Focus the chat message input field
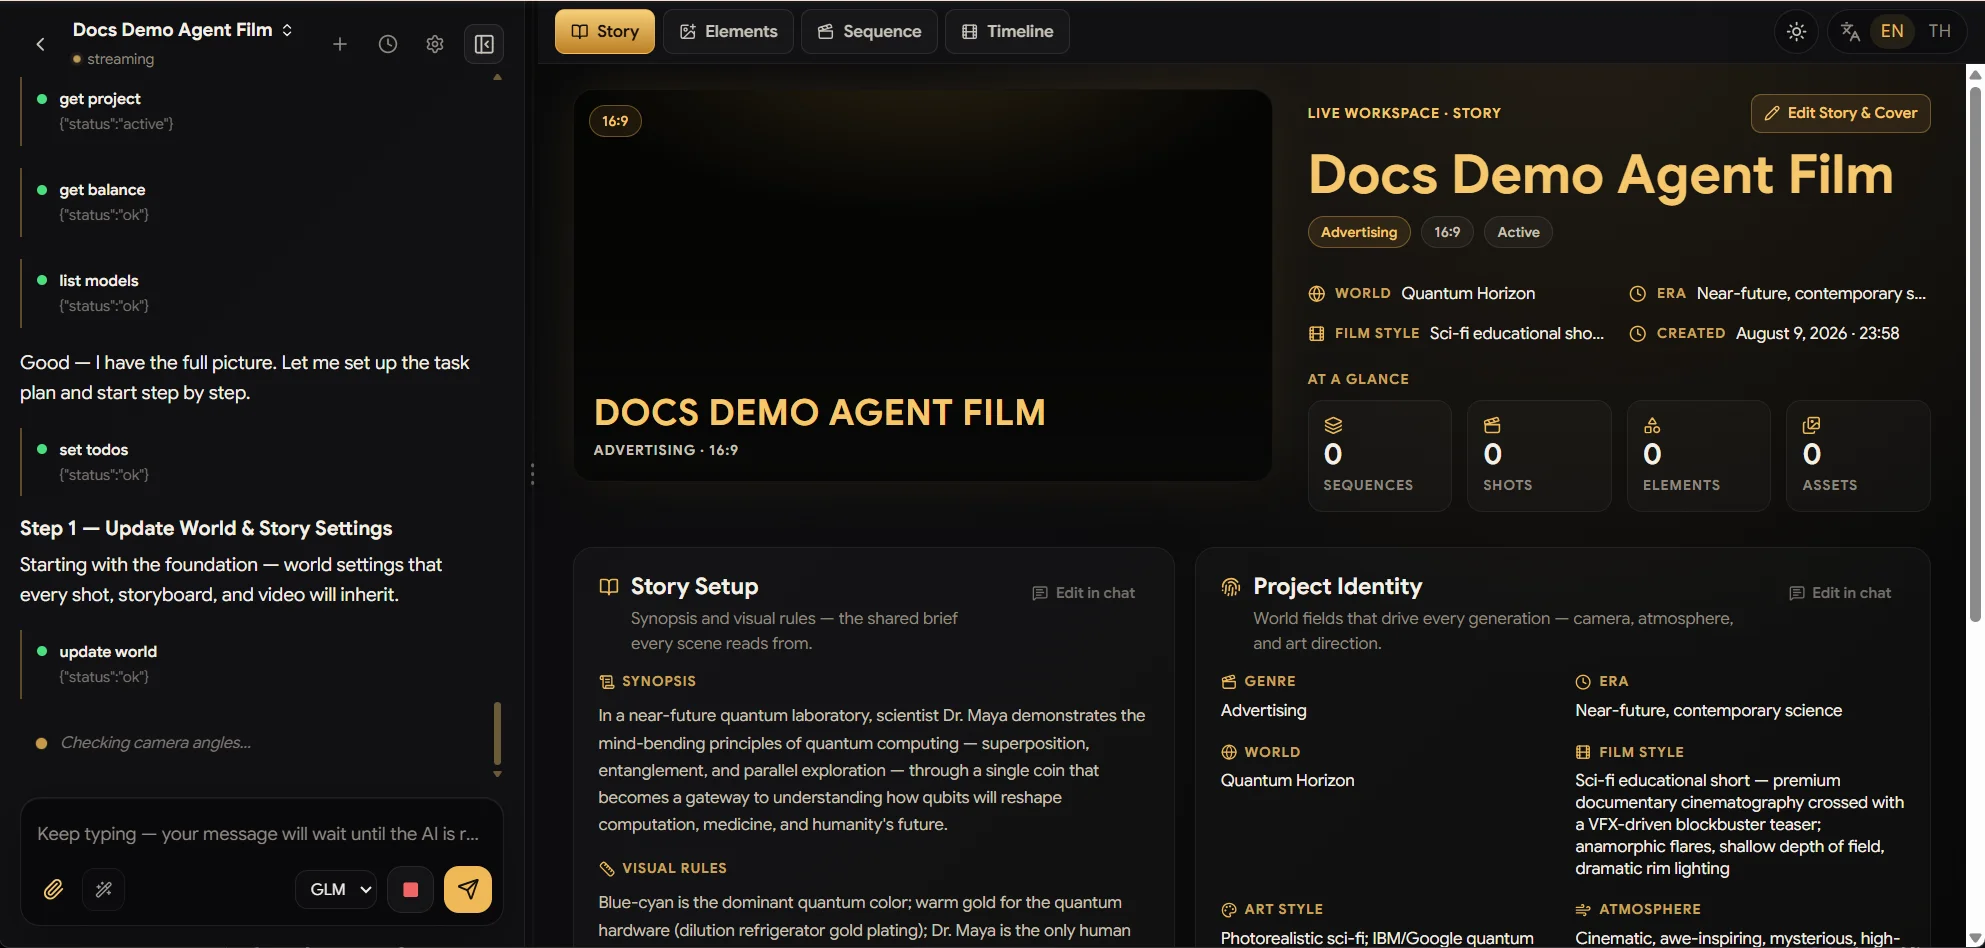 [x=260, y=834]
